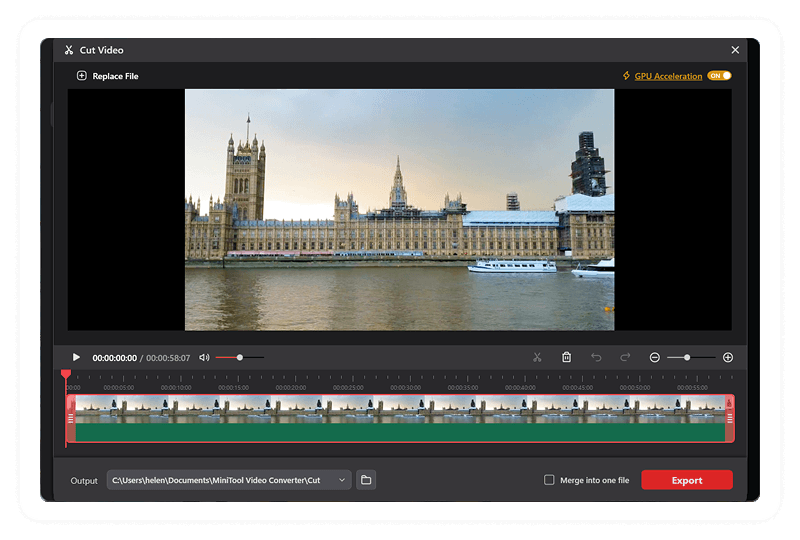Redo the last action
This screenshot has width=800, height=540.
tap(625, 357)
